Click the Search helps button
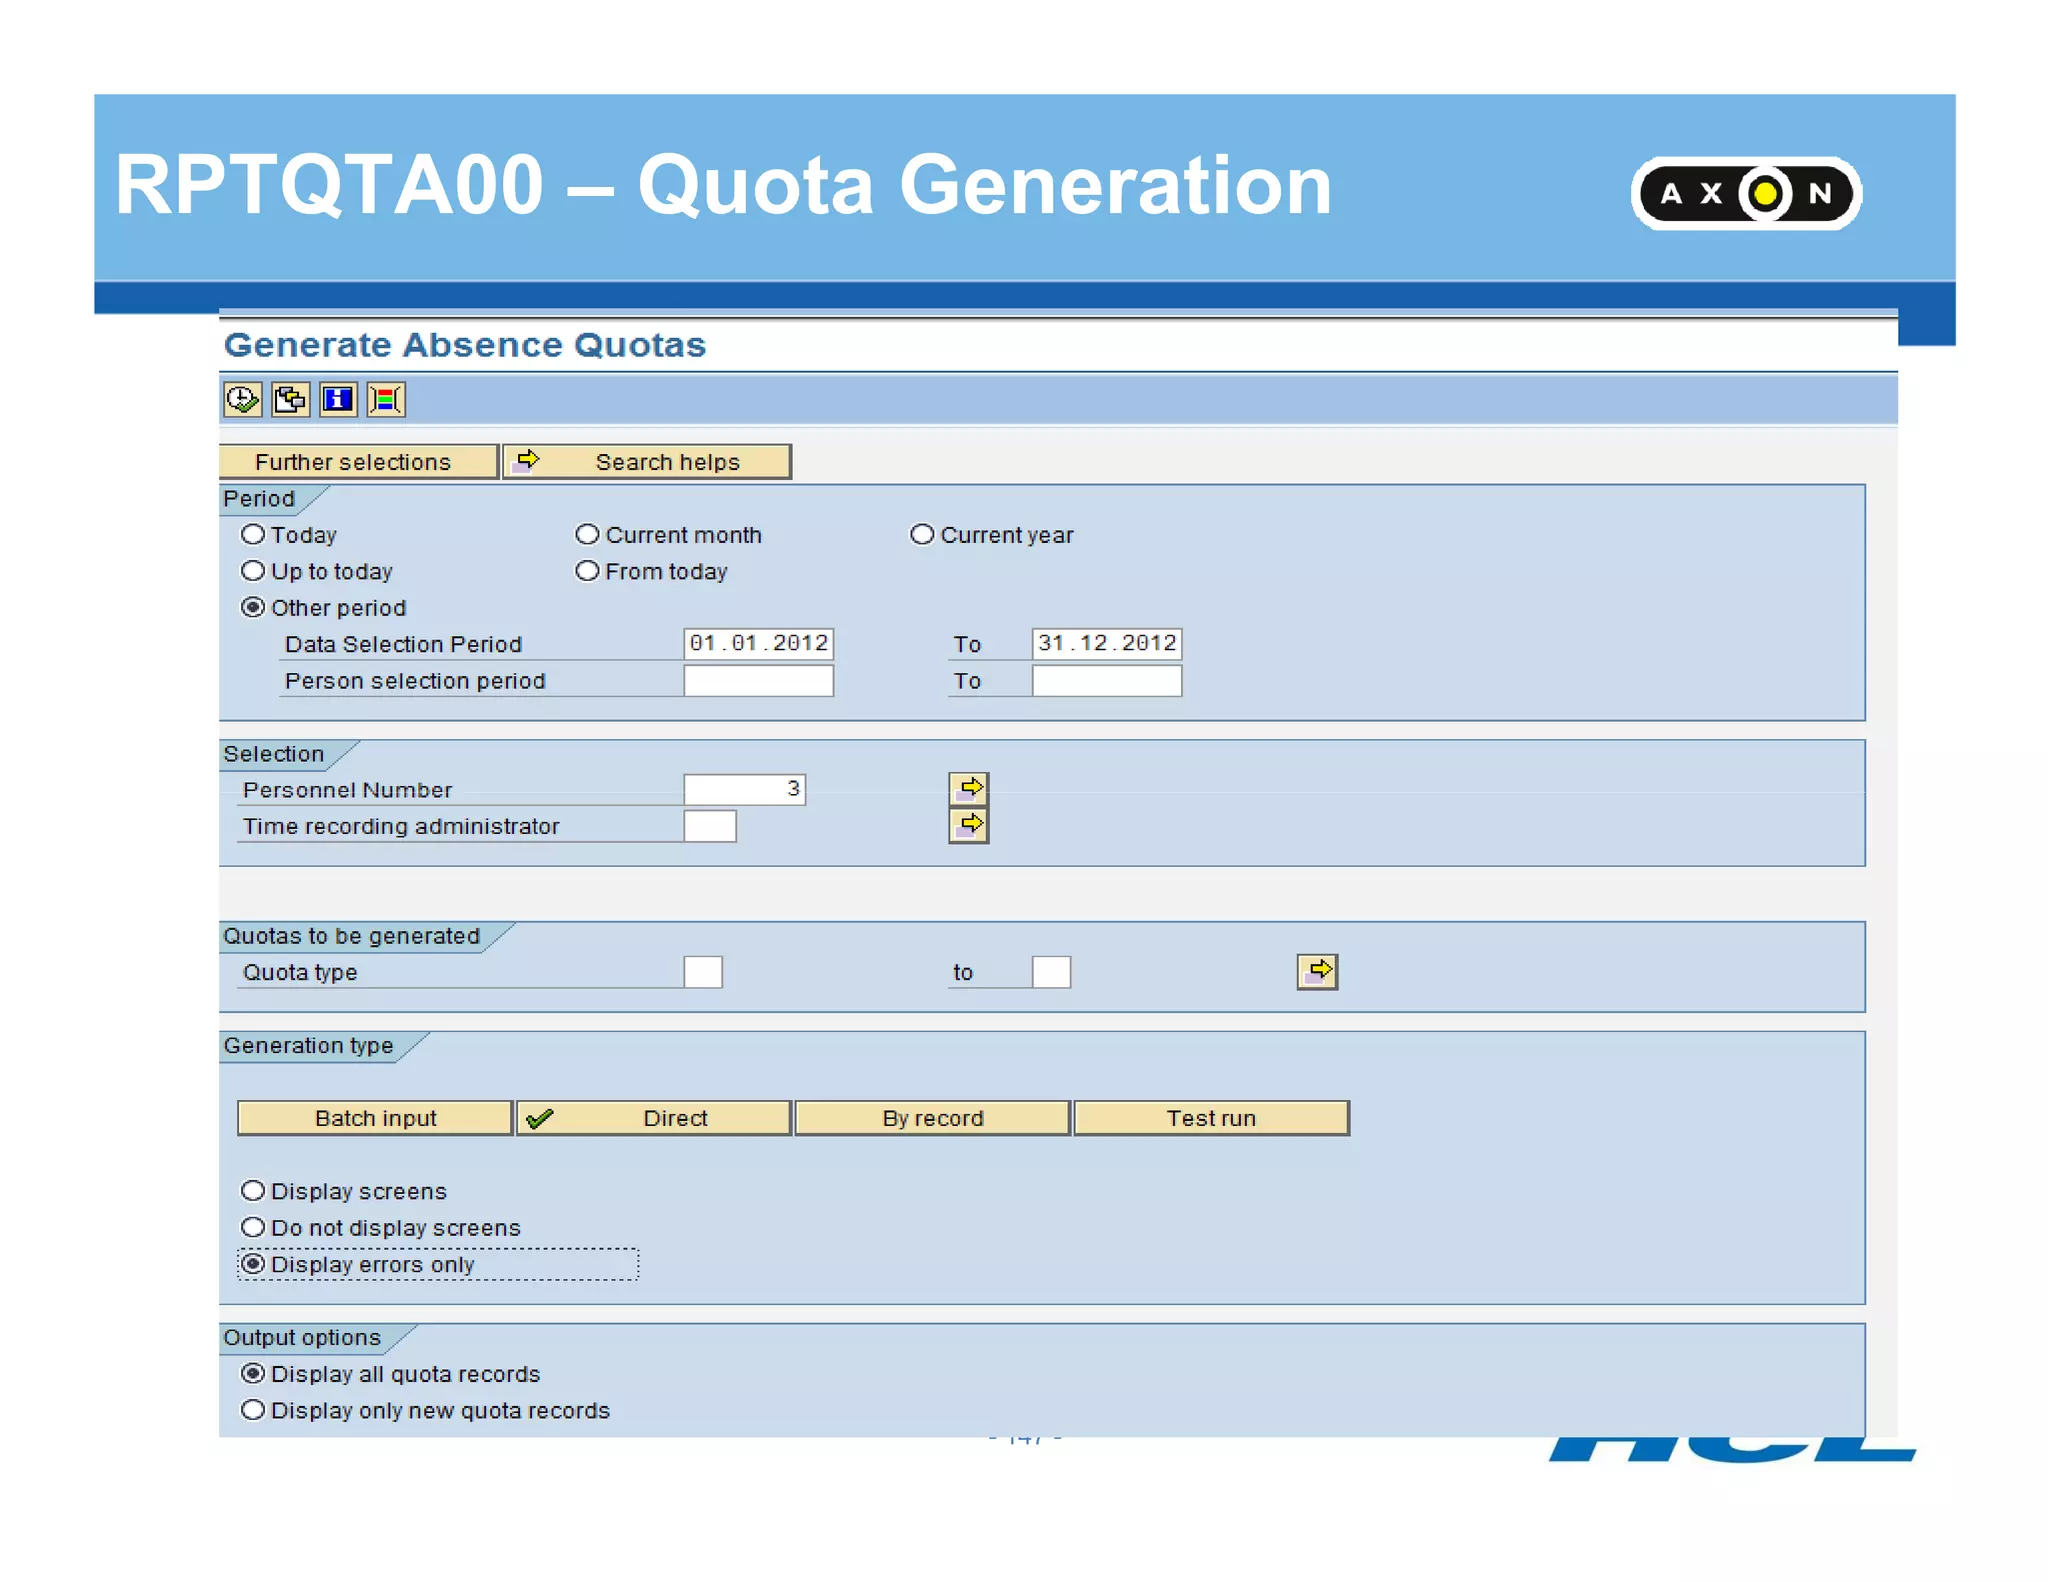2048x1582 pixels. click(x=647, y=462)
